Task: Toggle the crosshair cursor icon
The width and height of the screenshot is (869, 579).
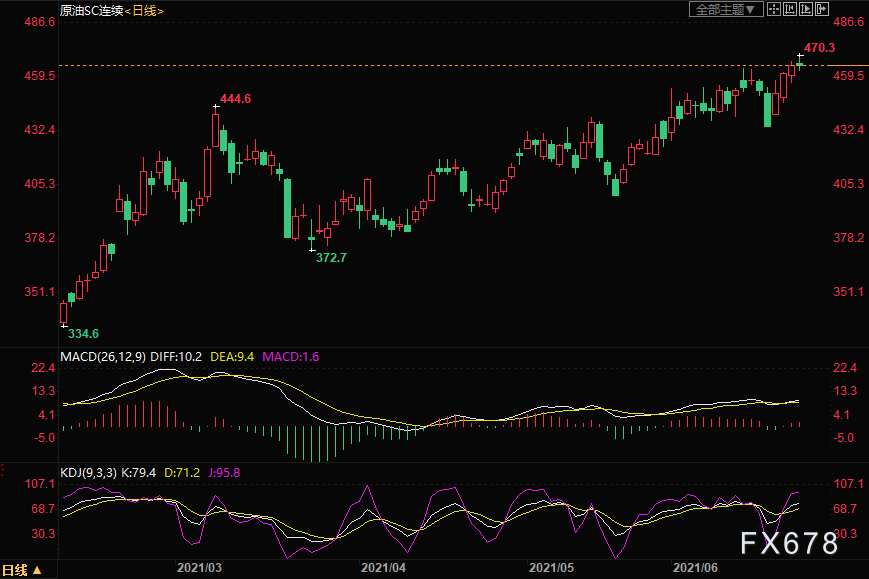Action: [x=774, y=9]
